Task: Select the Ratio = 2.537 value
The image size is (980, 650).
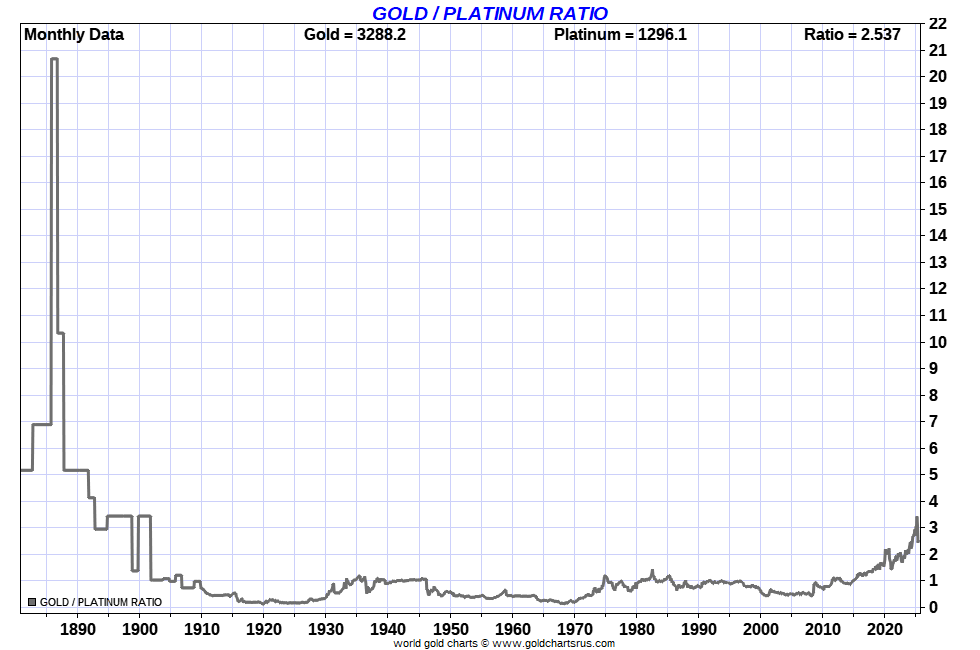Action: point(852,34)
